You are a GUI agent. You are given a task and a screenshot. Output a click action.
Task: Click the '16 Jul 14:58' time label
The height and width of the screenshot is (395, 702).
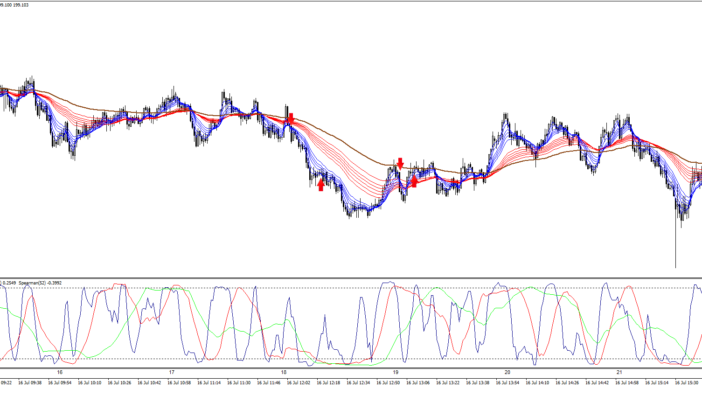point(627,383)
